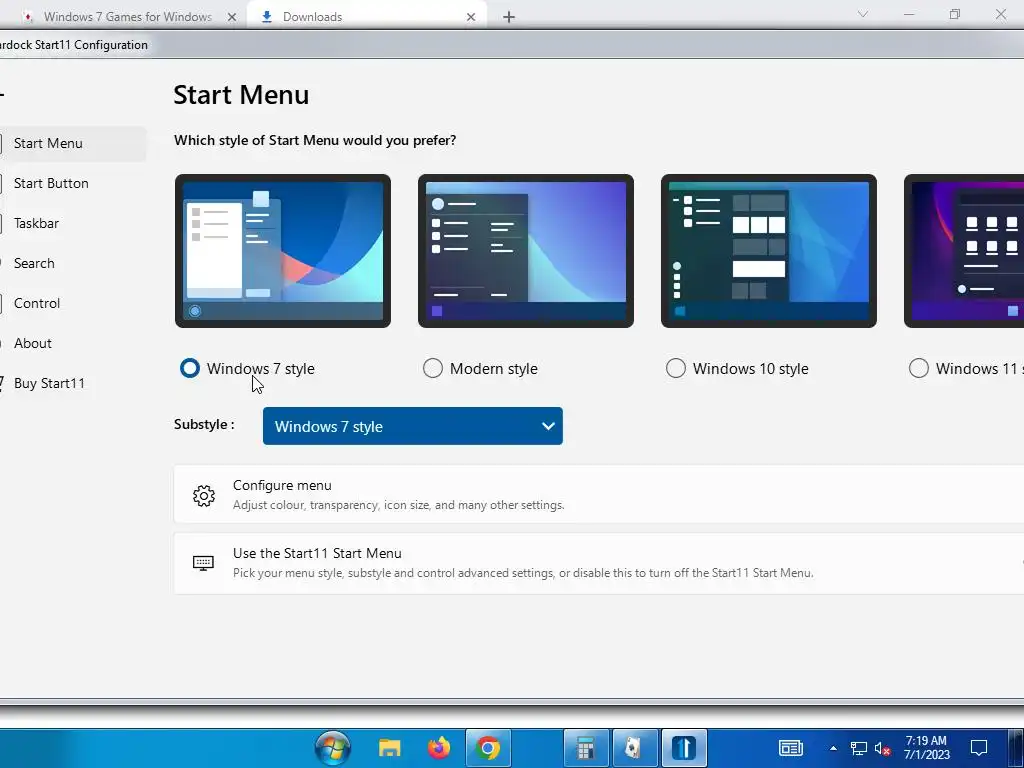Show hidden system tray icons
The height and width of the screenshot is (768, 1024).
point(833,748)
